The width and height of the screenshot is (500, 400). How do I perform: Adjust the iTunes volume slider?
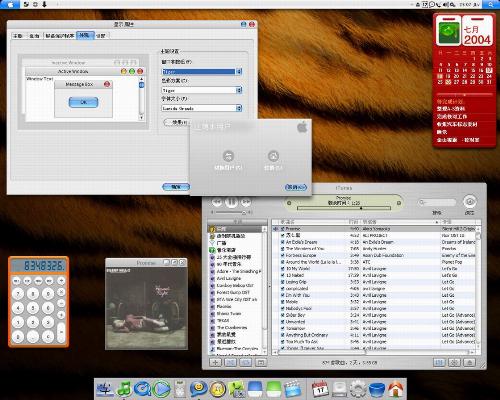(231, 212)
